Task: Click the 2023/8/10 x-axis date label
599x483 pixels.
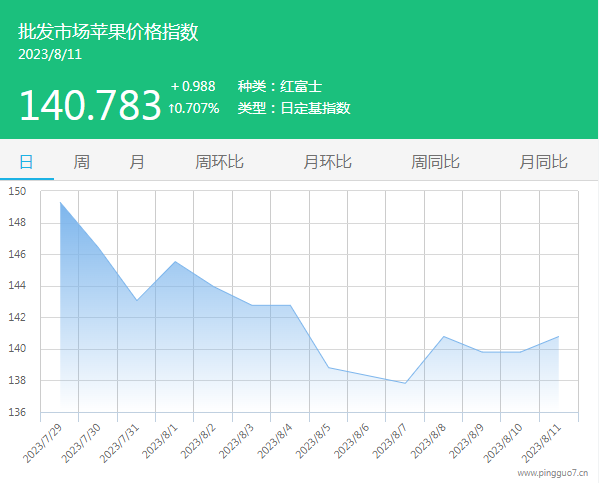Action: tap(503, 442)
